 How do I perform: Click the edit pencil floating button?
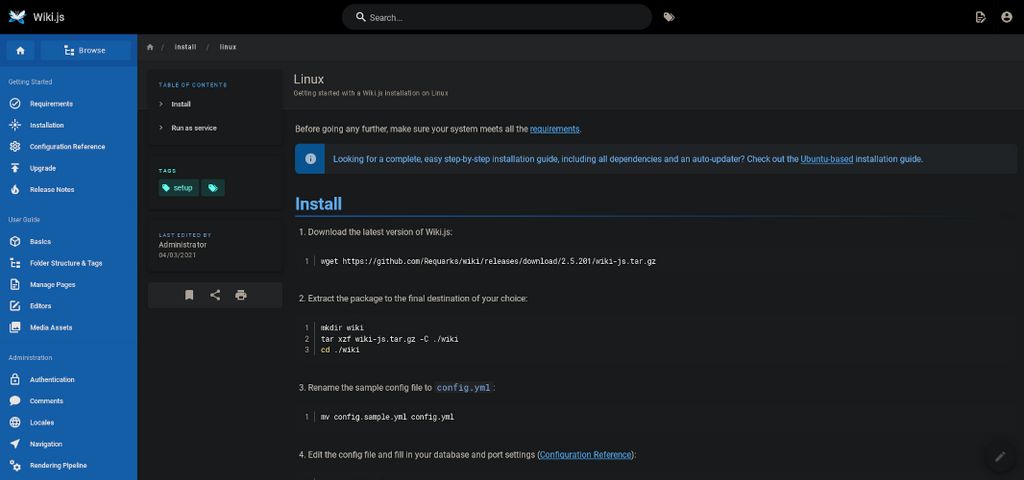(x=1000, y=456)
